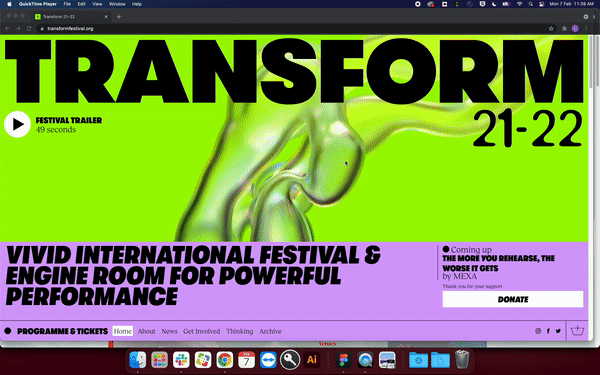Open the key password app in dock
The image size is (600, 375).
tap(290, 360)
